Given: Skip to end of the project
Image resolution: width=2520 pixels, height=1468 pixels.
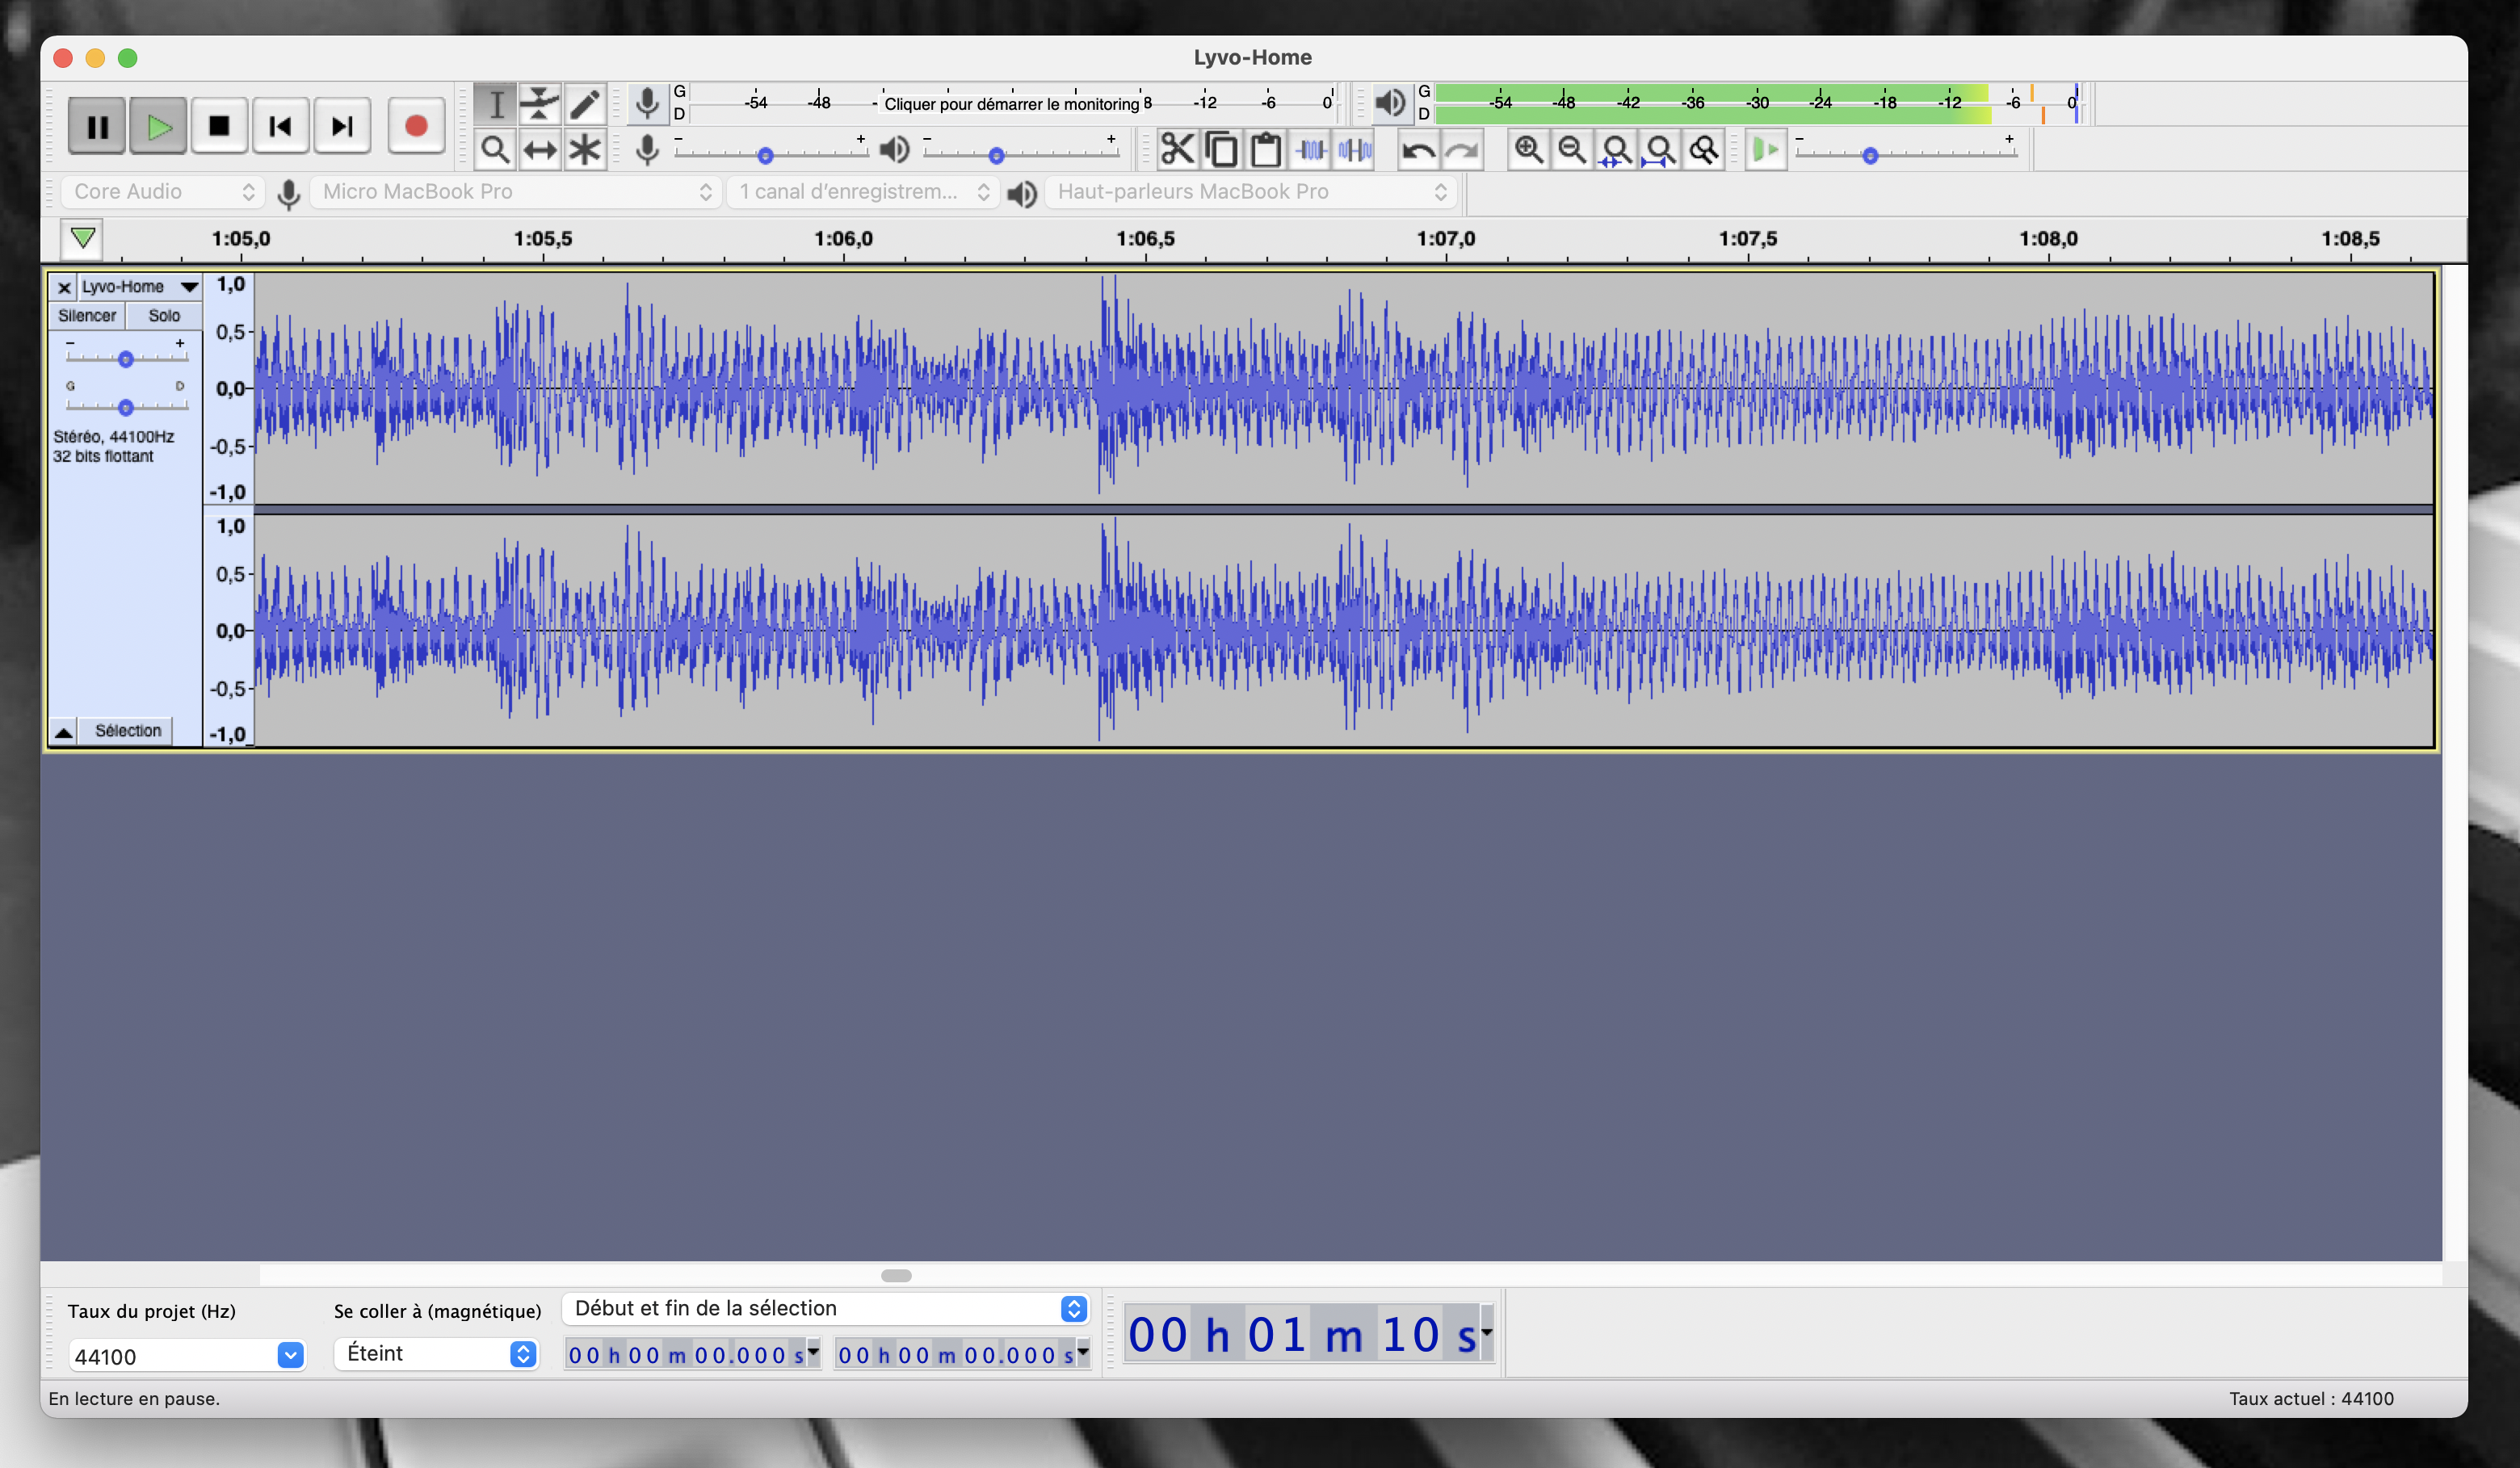Looking at the screenshot, I should click(x=342, y=127).
